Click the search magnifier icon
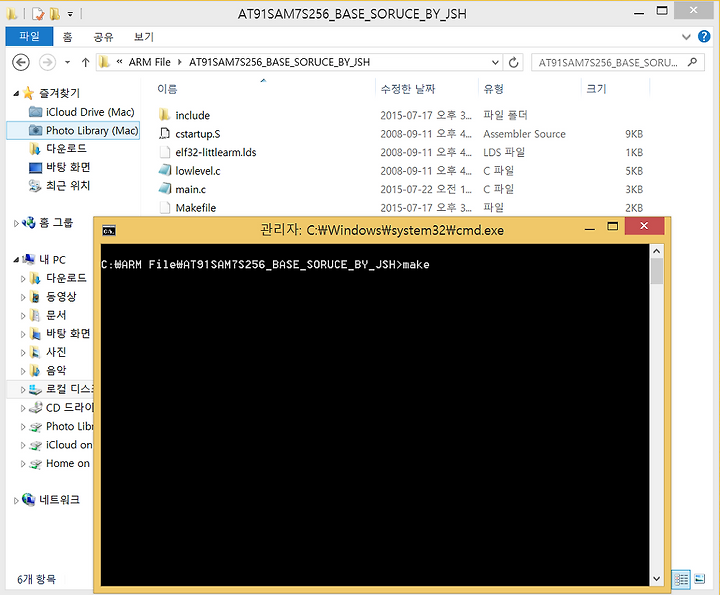 [692, 62]
